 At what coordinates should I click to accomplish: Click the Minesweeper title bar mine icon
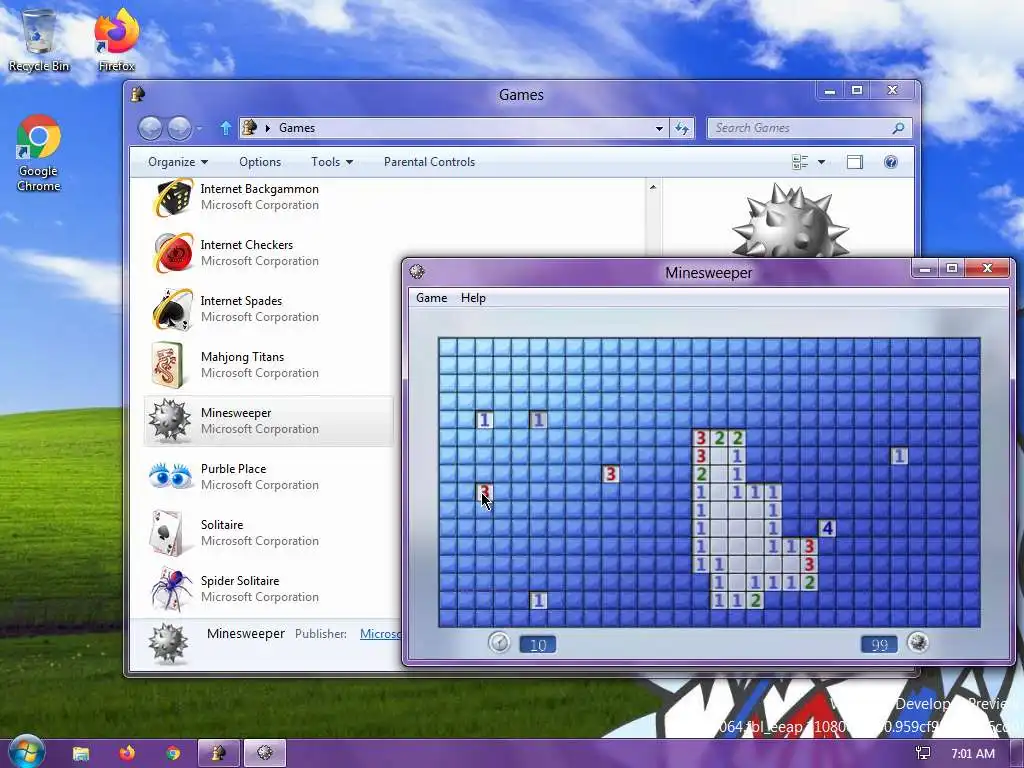click(x=417, y=272)
